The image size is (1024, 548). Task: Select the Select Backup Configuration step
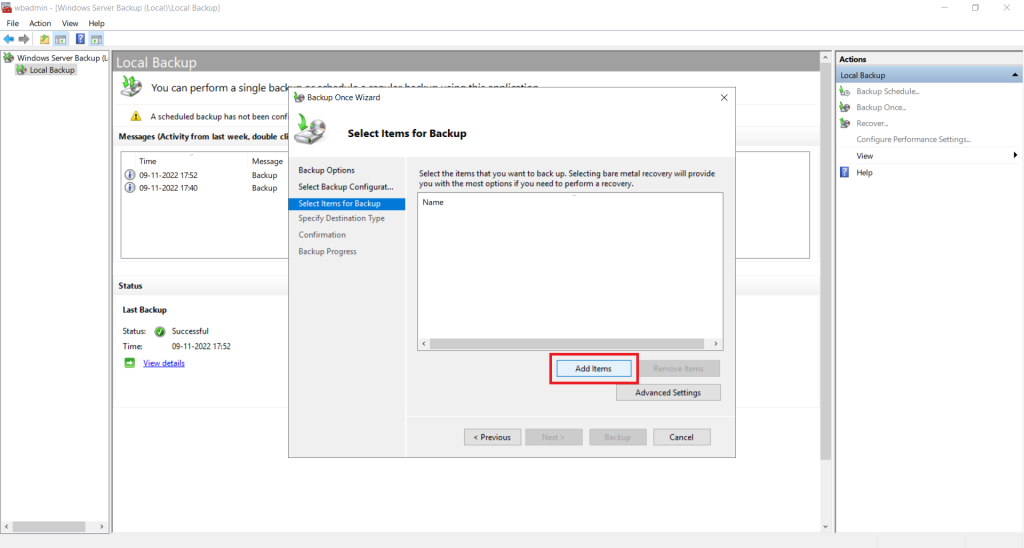coord(345,187)
